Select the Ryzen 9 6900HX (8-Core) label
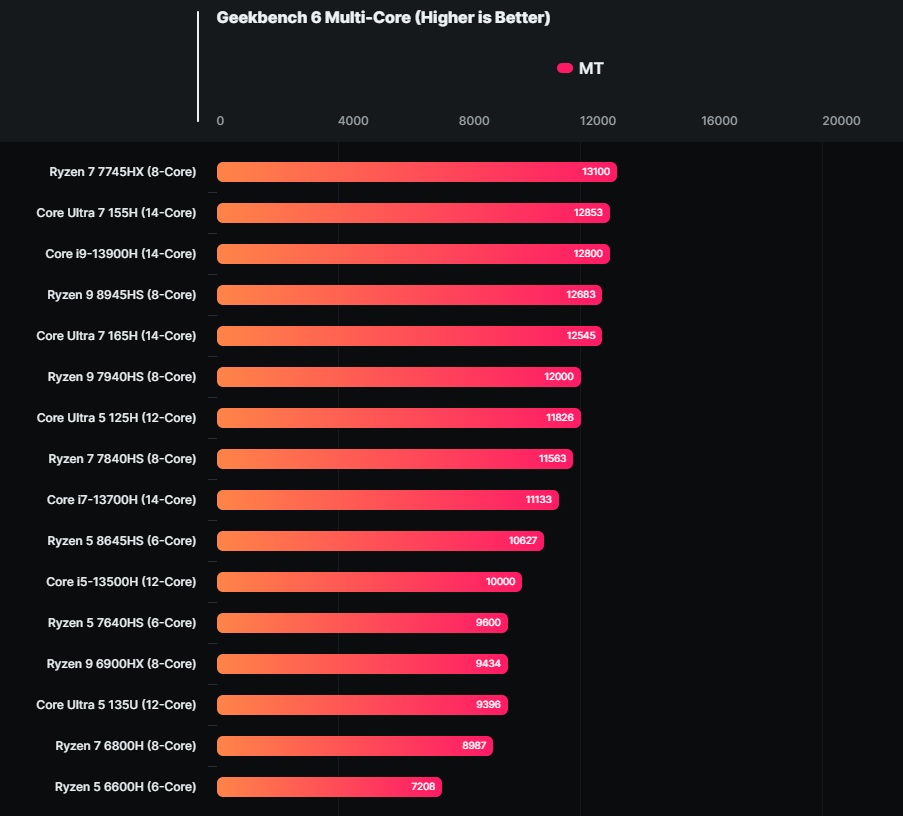The image size is (903, 816). click(x=122, y=663)
